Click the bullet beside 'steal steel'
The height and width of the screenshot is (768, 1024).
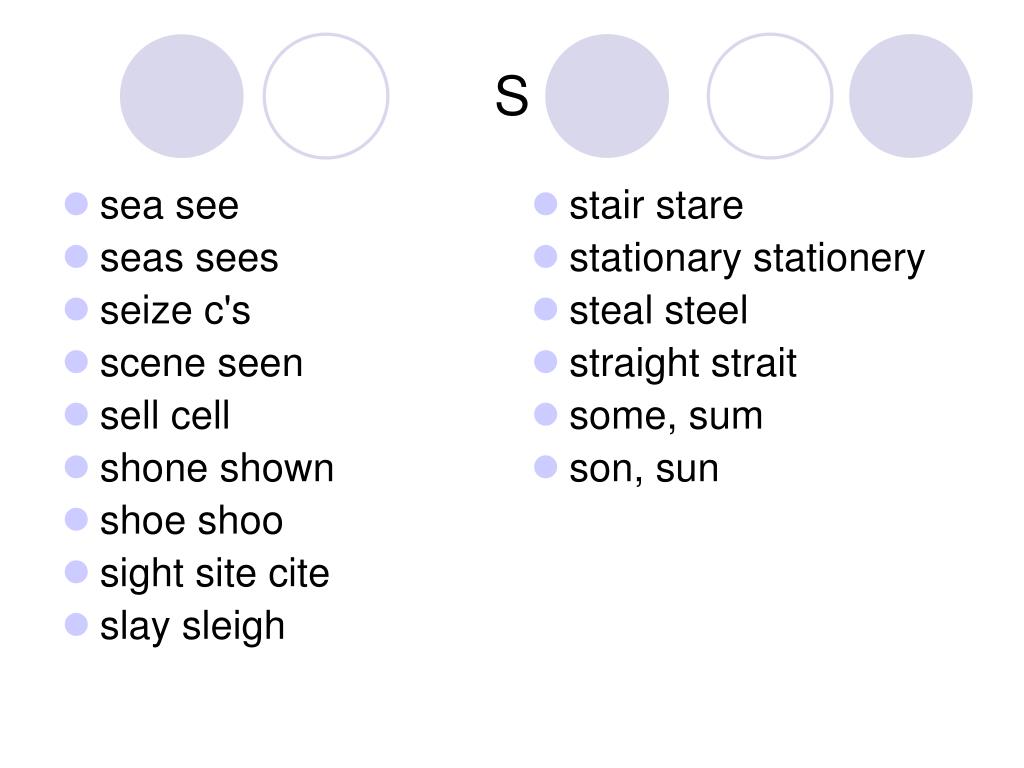coord(545,309)
